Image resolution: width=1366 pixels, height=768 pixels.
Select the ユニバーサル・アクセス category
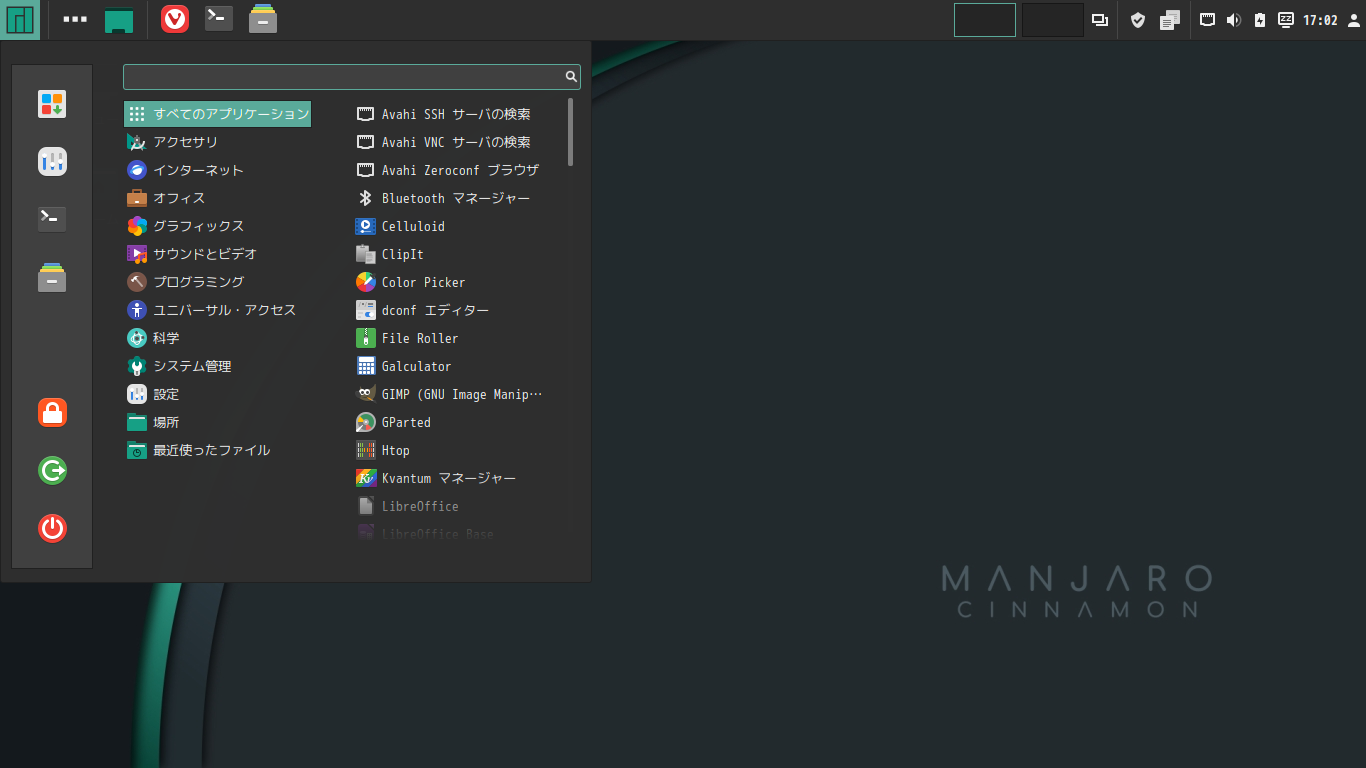[x=217, y=310]
